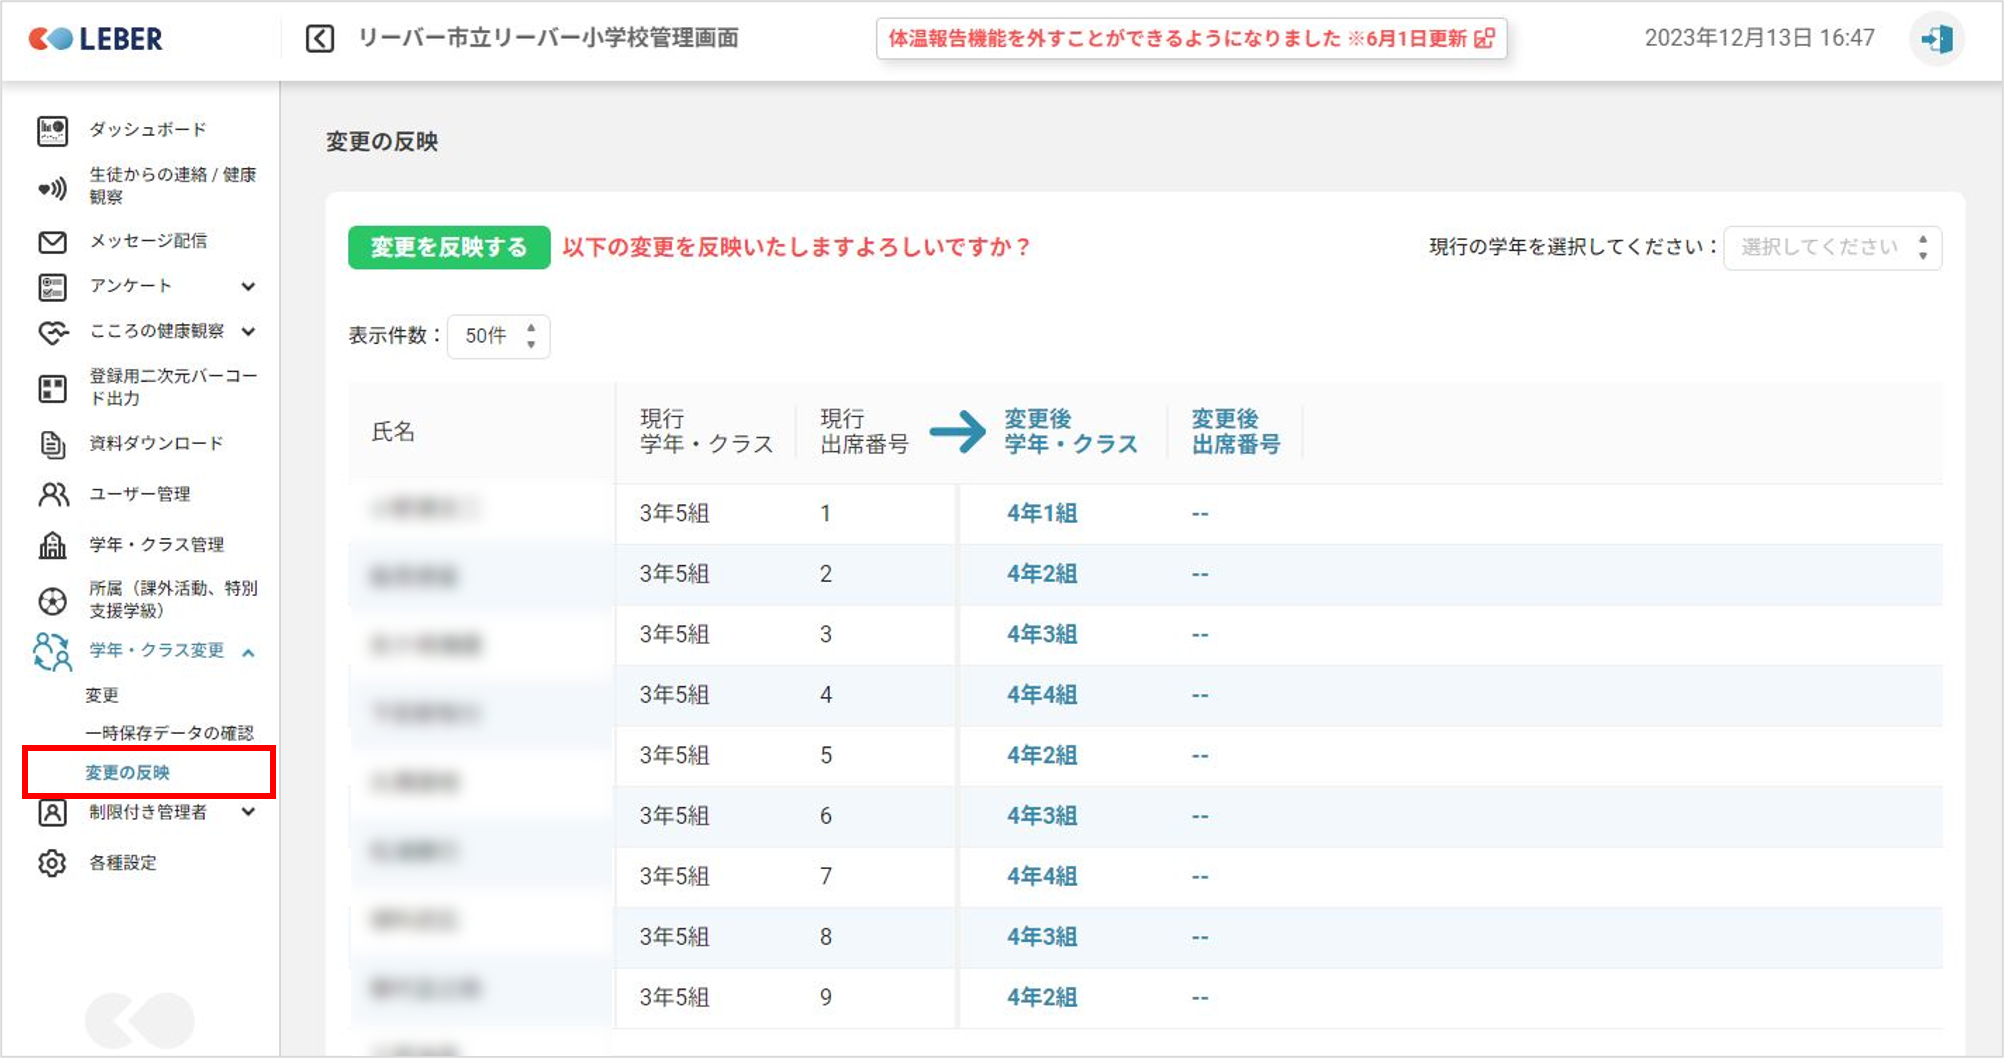Click the 2D barcode output icon

[x=52, y=388]
